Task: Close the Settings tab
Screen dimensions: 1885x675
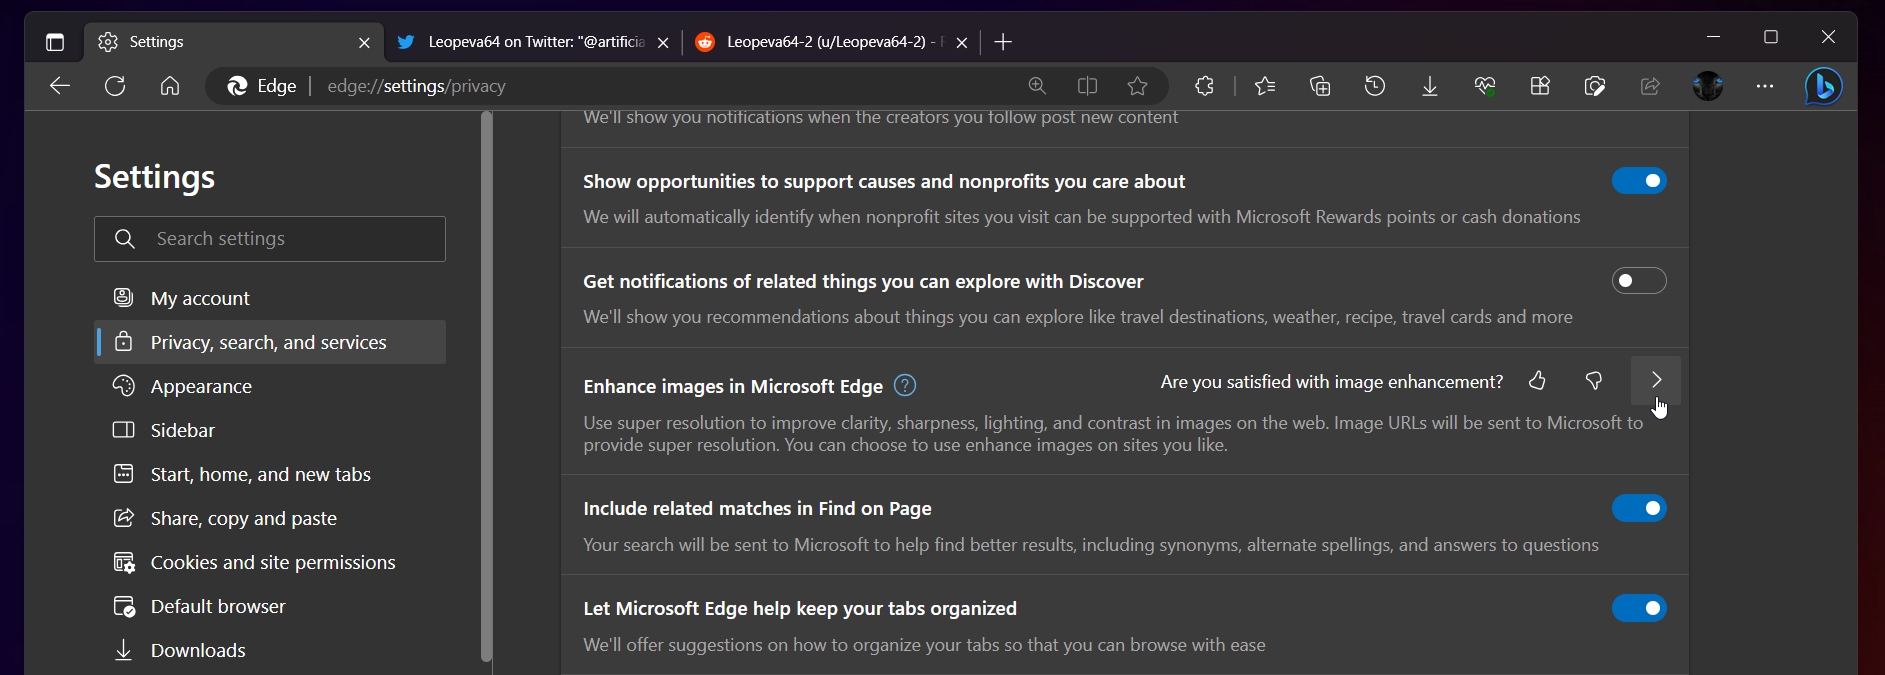Action: pyautogui.click(x=364, y=43)
